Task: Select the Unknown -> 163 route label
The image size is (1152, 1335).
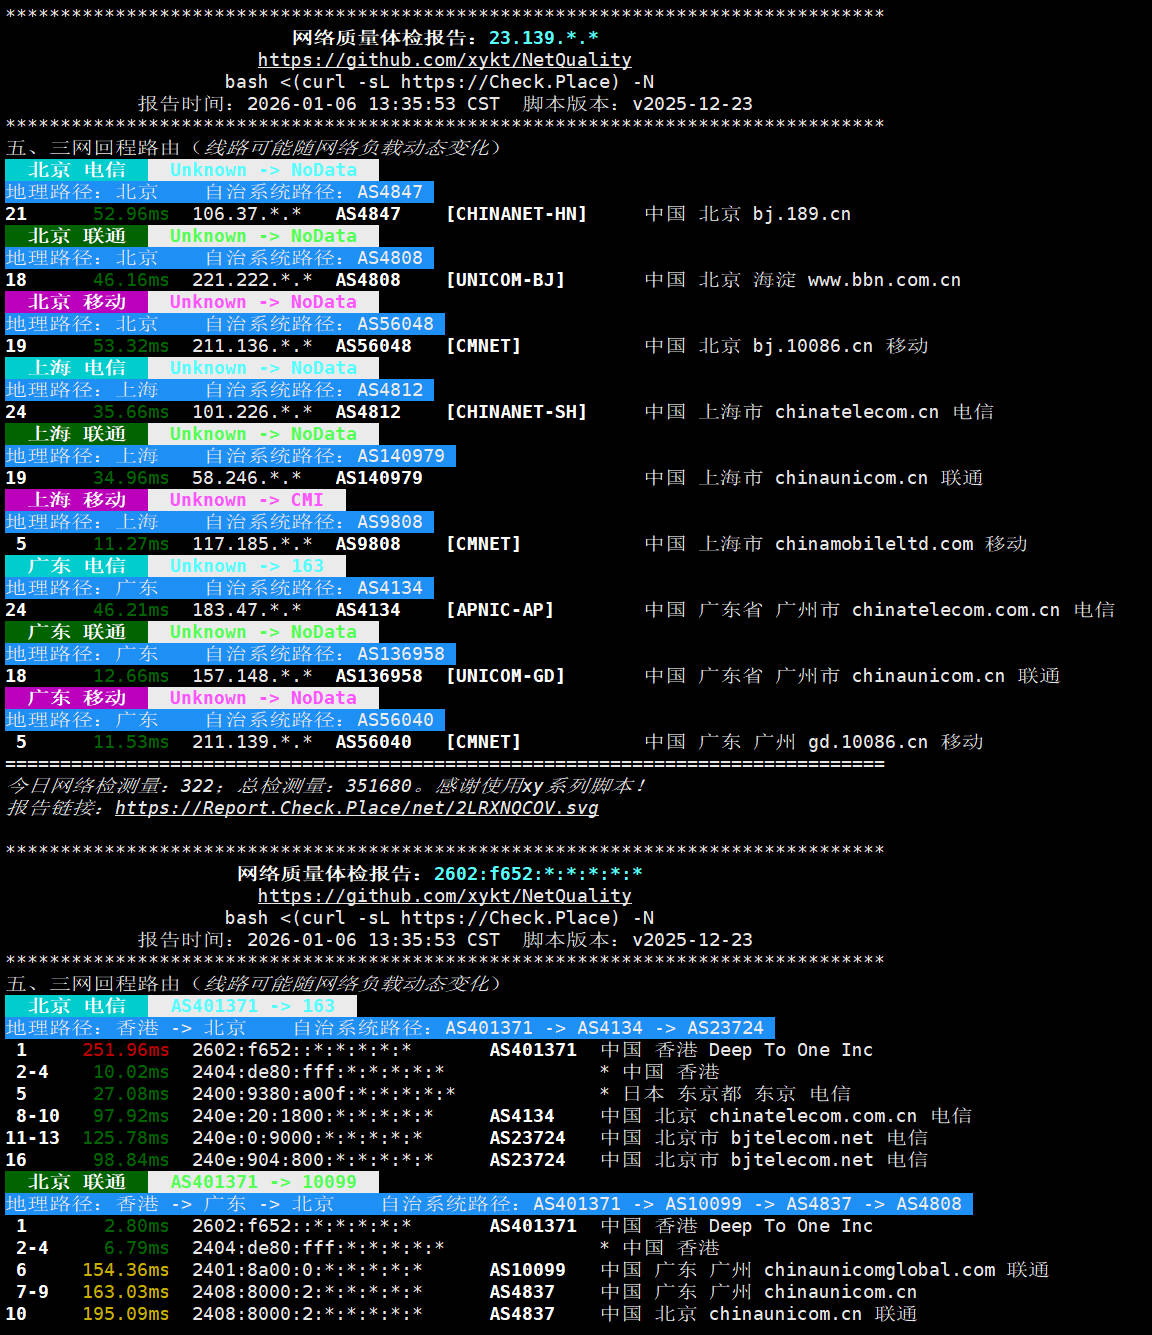Action: 246,566
